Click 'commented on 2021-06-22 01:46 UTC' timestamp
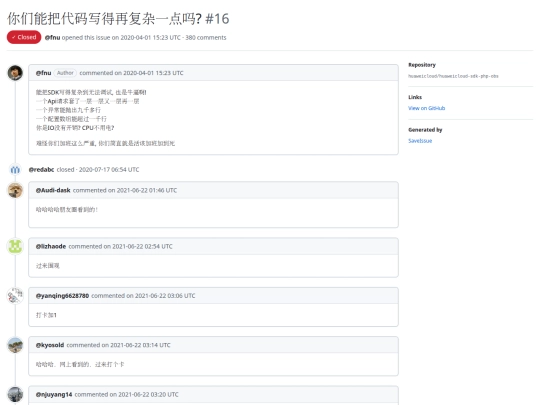 click(x=125, y=190)
